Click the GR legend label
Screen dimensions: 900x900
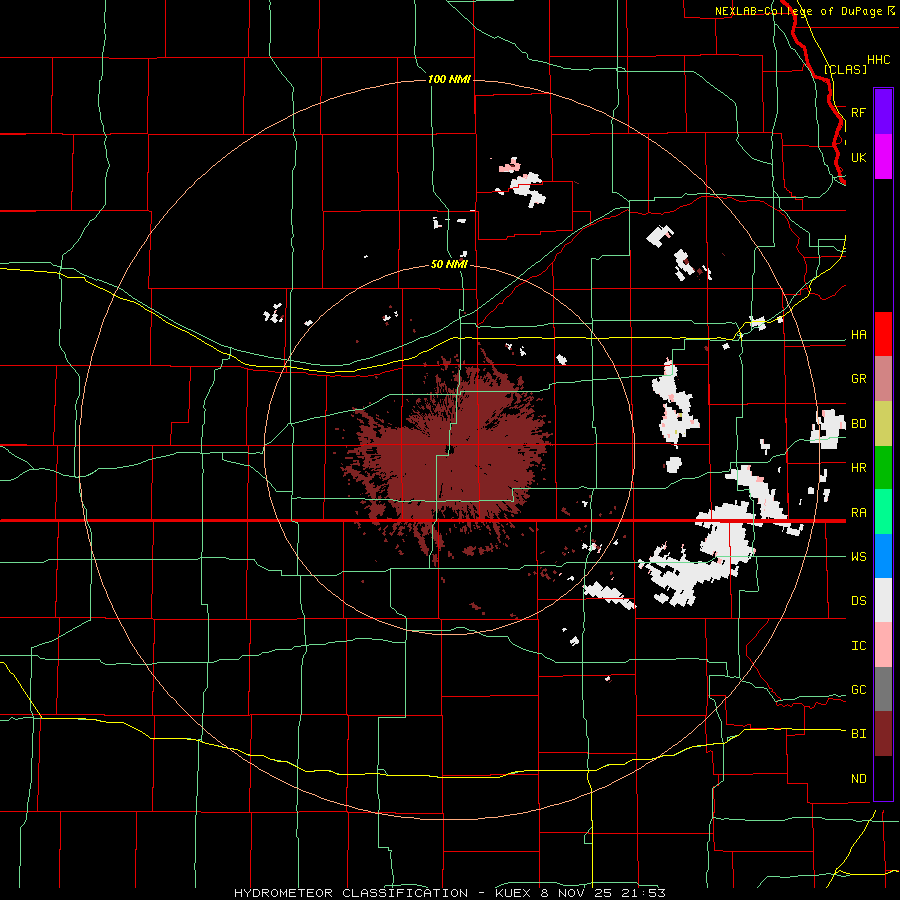(858, 379)
